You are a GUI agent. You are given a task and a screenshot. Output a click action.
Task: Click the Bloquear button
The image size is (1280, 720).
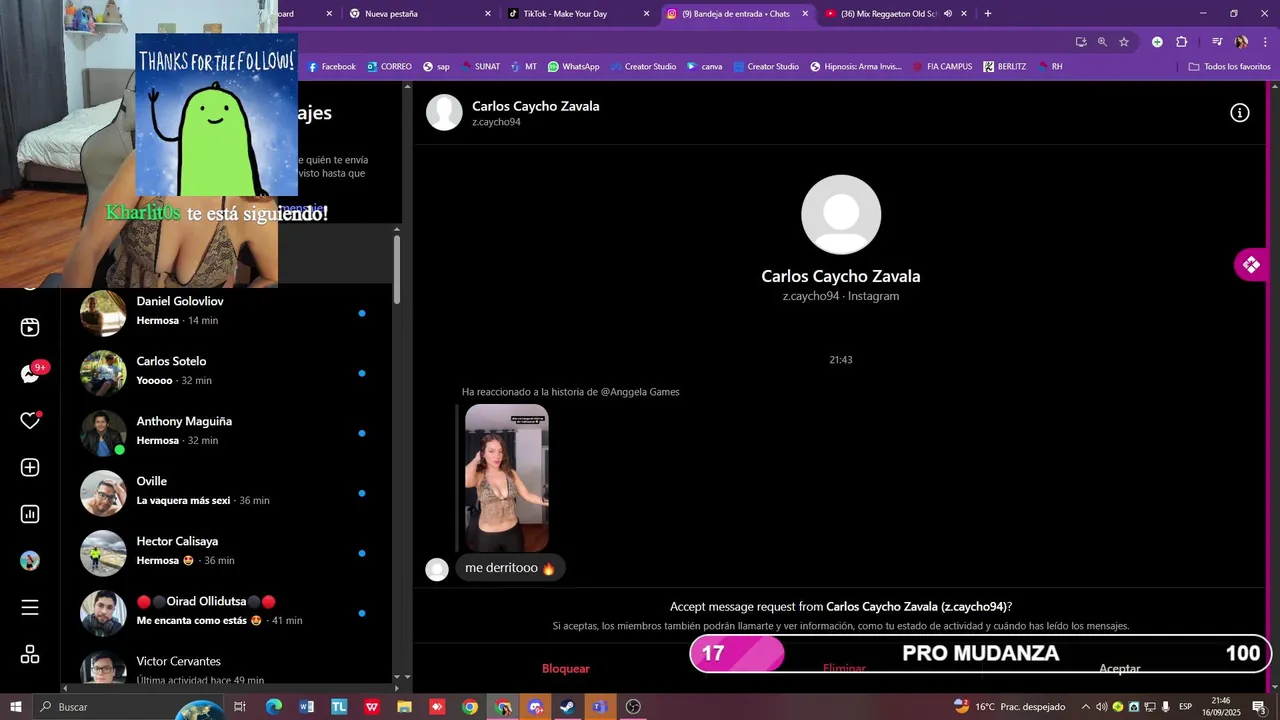(x=566, y=668)
